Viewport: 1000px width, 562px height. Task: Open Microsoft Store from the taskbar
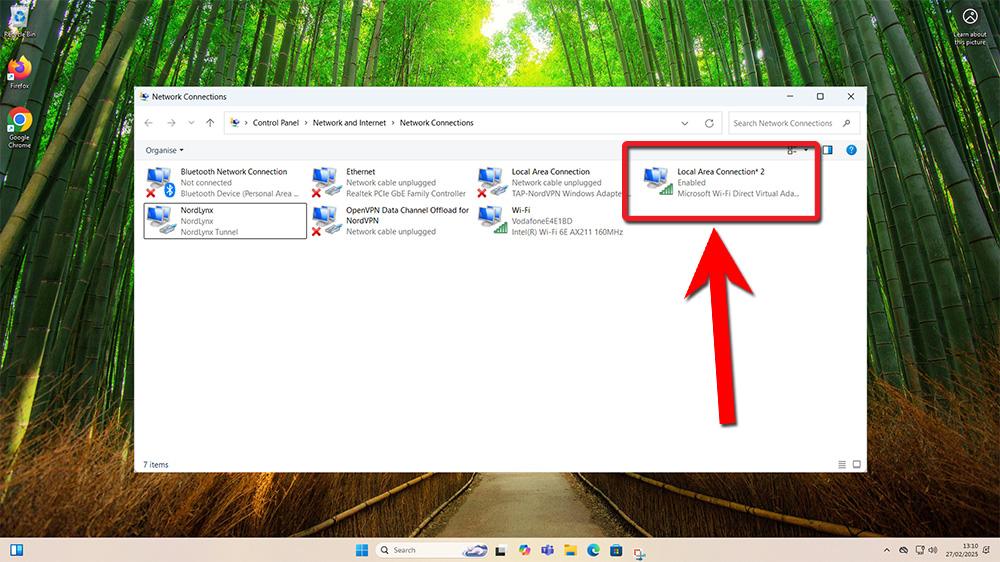[616, 550]
